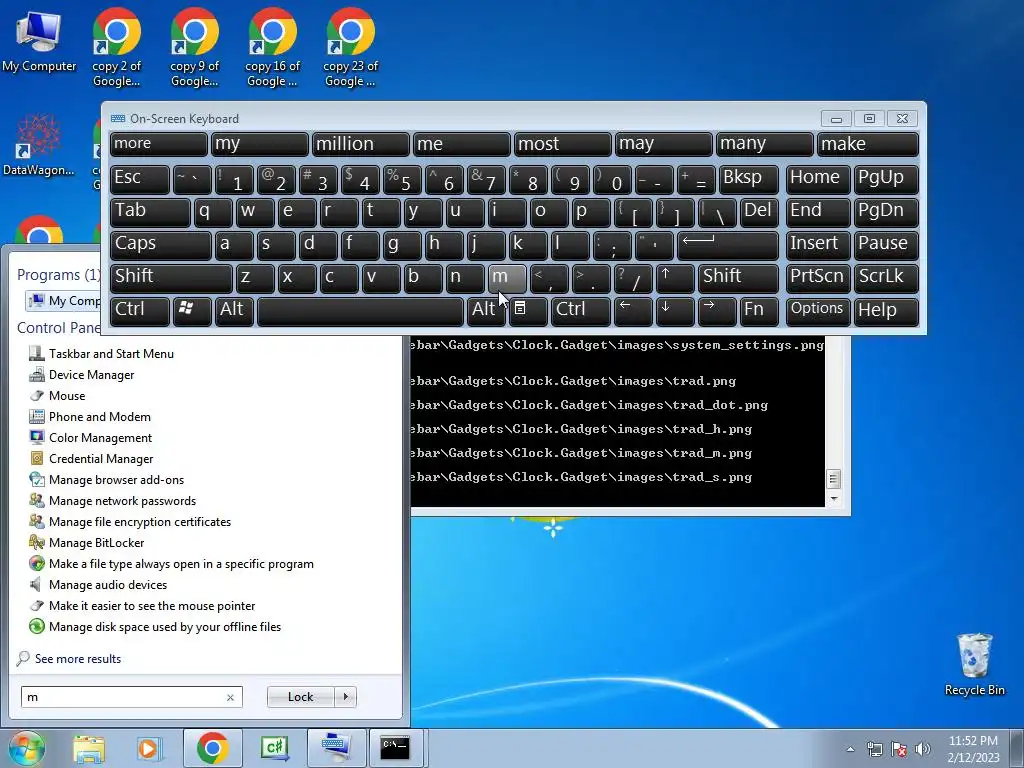Click the Windows Start orb
Viewport: 1024px width, 768px height.
(26, 748)
